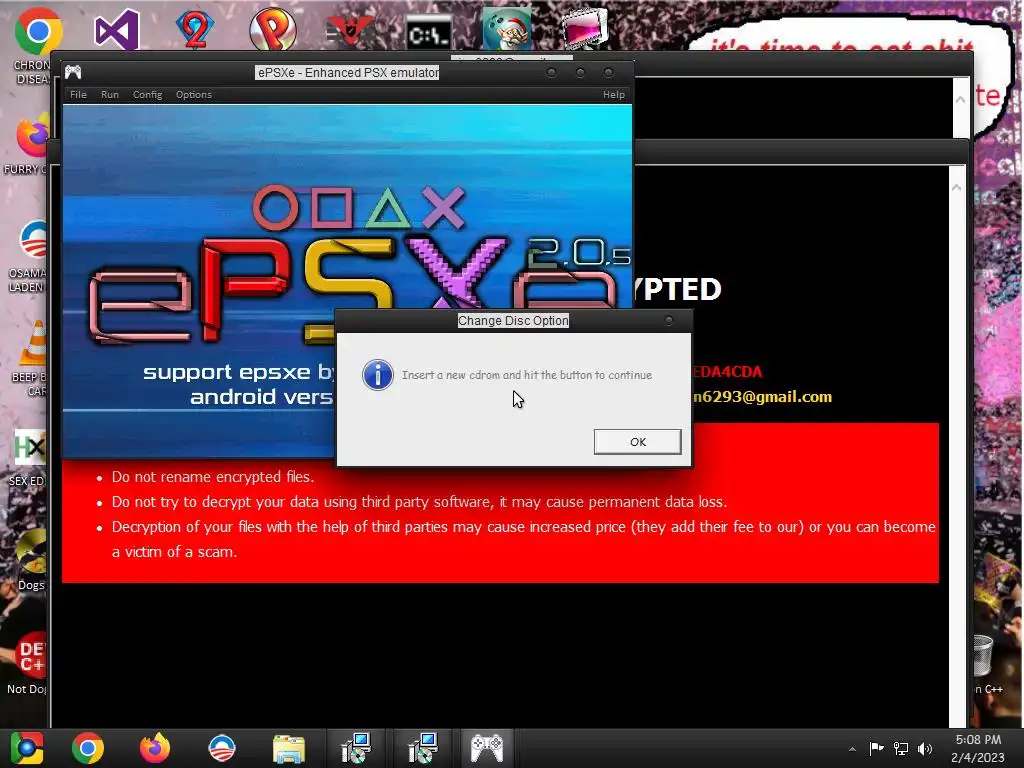Open Firefox from the taskbar
The image size is (1024, 768).
[155, 748]
